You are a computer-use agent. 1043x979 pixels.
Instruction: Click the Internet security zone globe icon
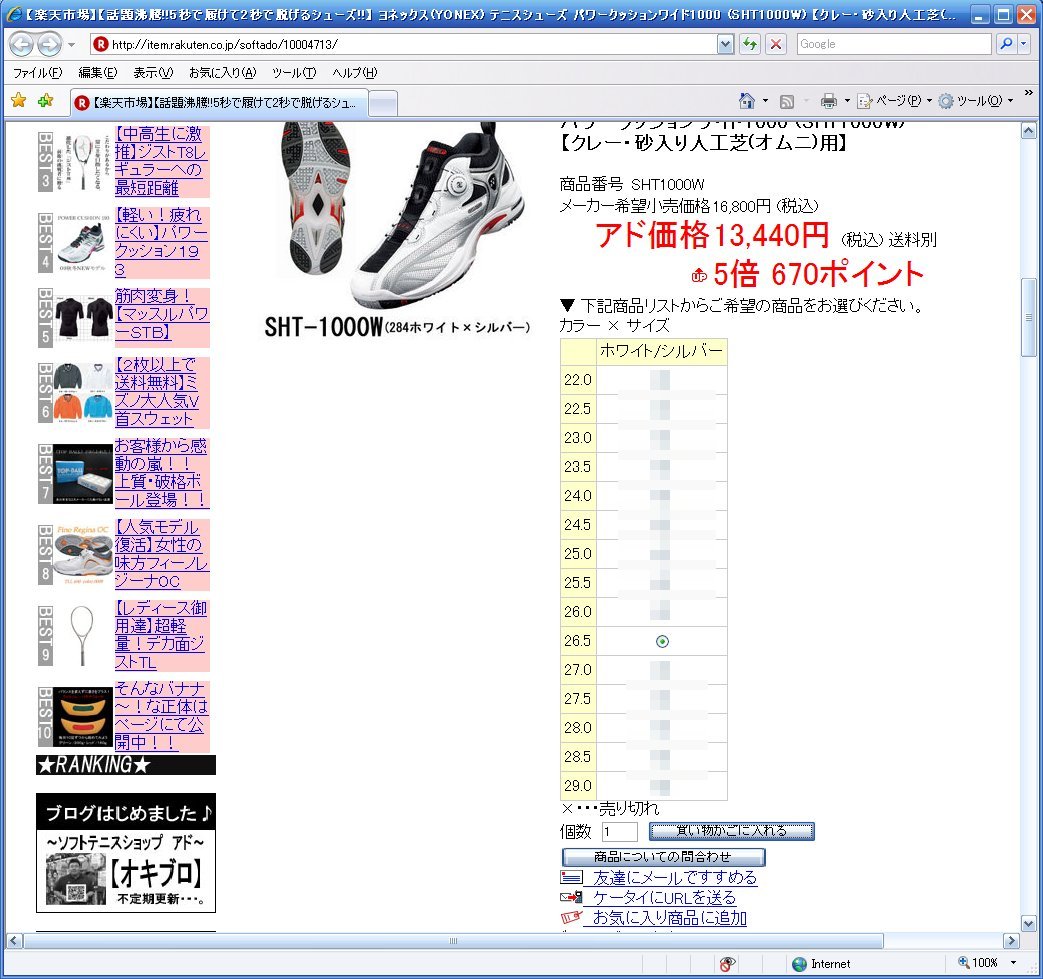point(799,964)
